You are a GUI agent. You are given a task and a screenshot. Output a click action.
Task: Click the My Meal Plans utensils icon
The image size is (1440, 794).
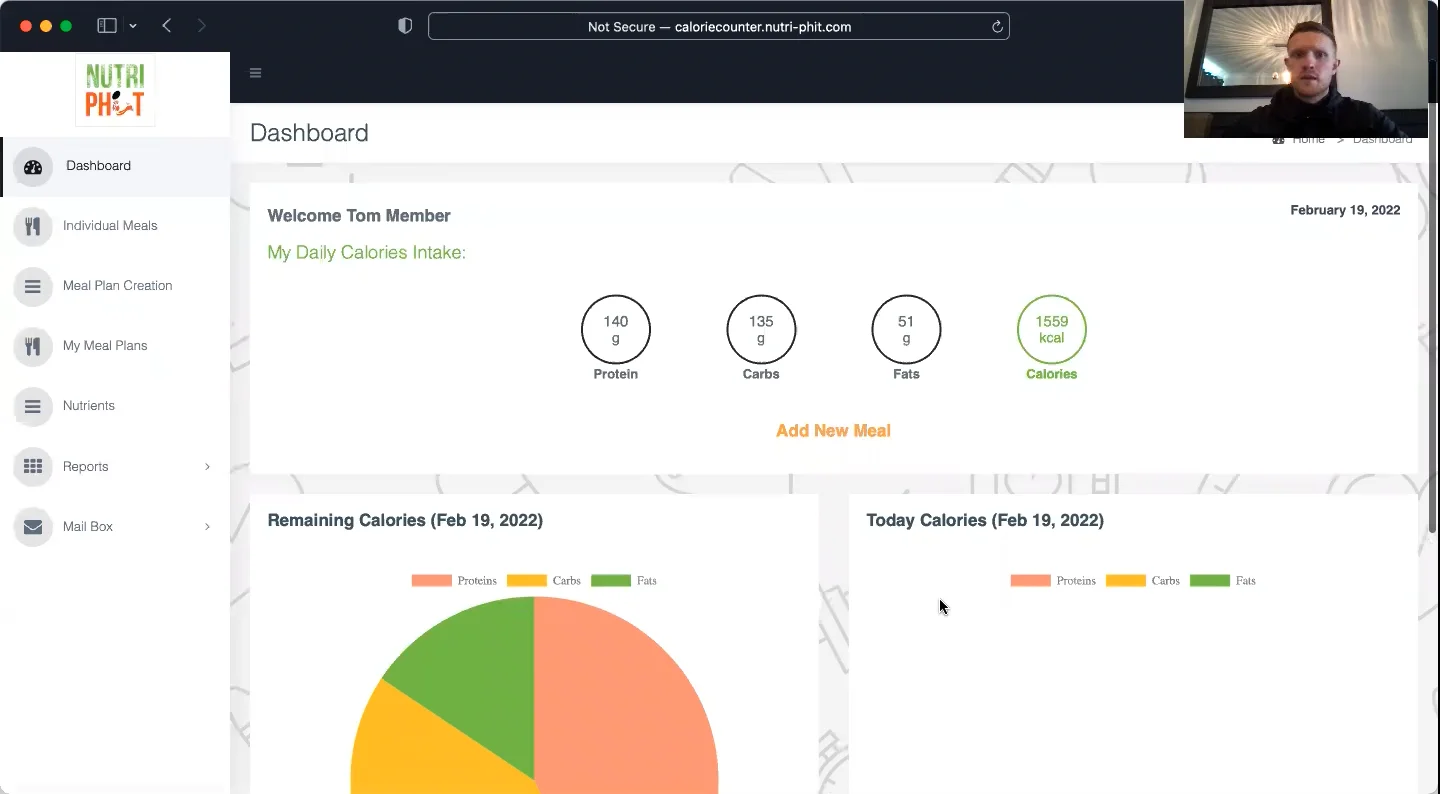[33, 346]
